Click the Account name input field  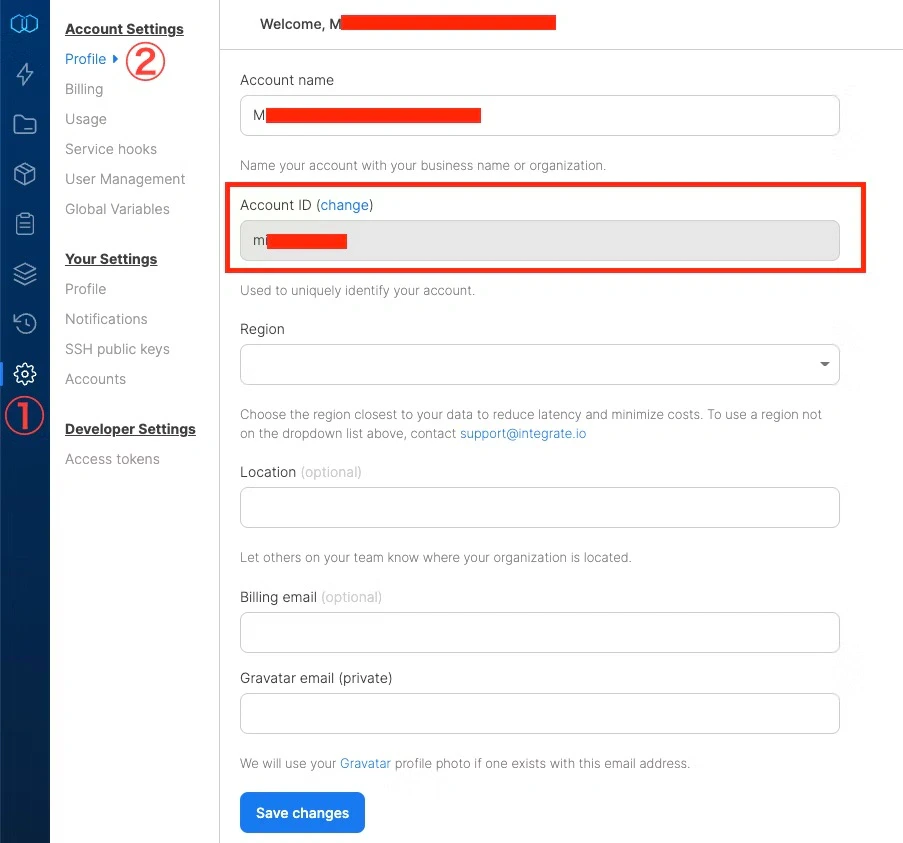coord(540,115)
